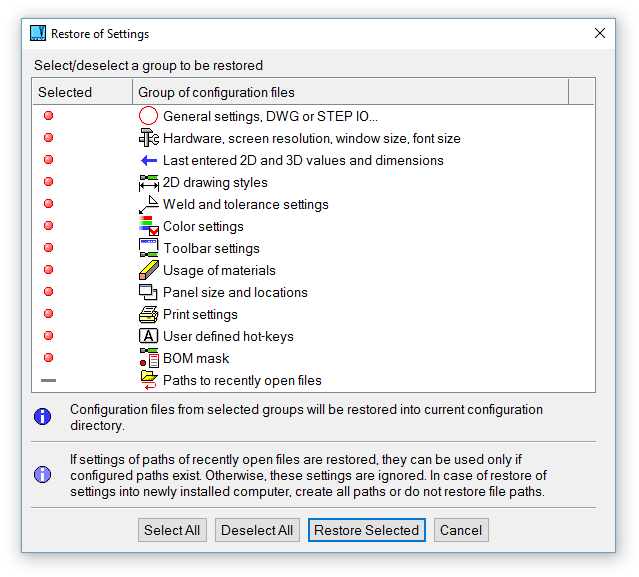The height and width of the screenshot is (577, 639).
Task: Toggle red dot for User defined hot-keys
Action: [x=49, y=336]
